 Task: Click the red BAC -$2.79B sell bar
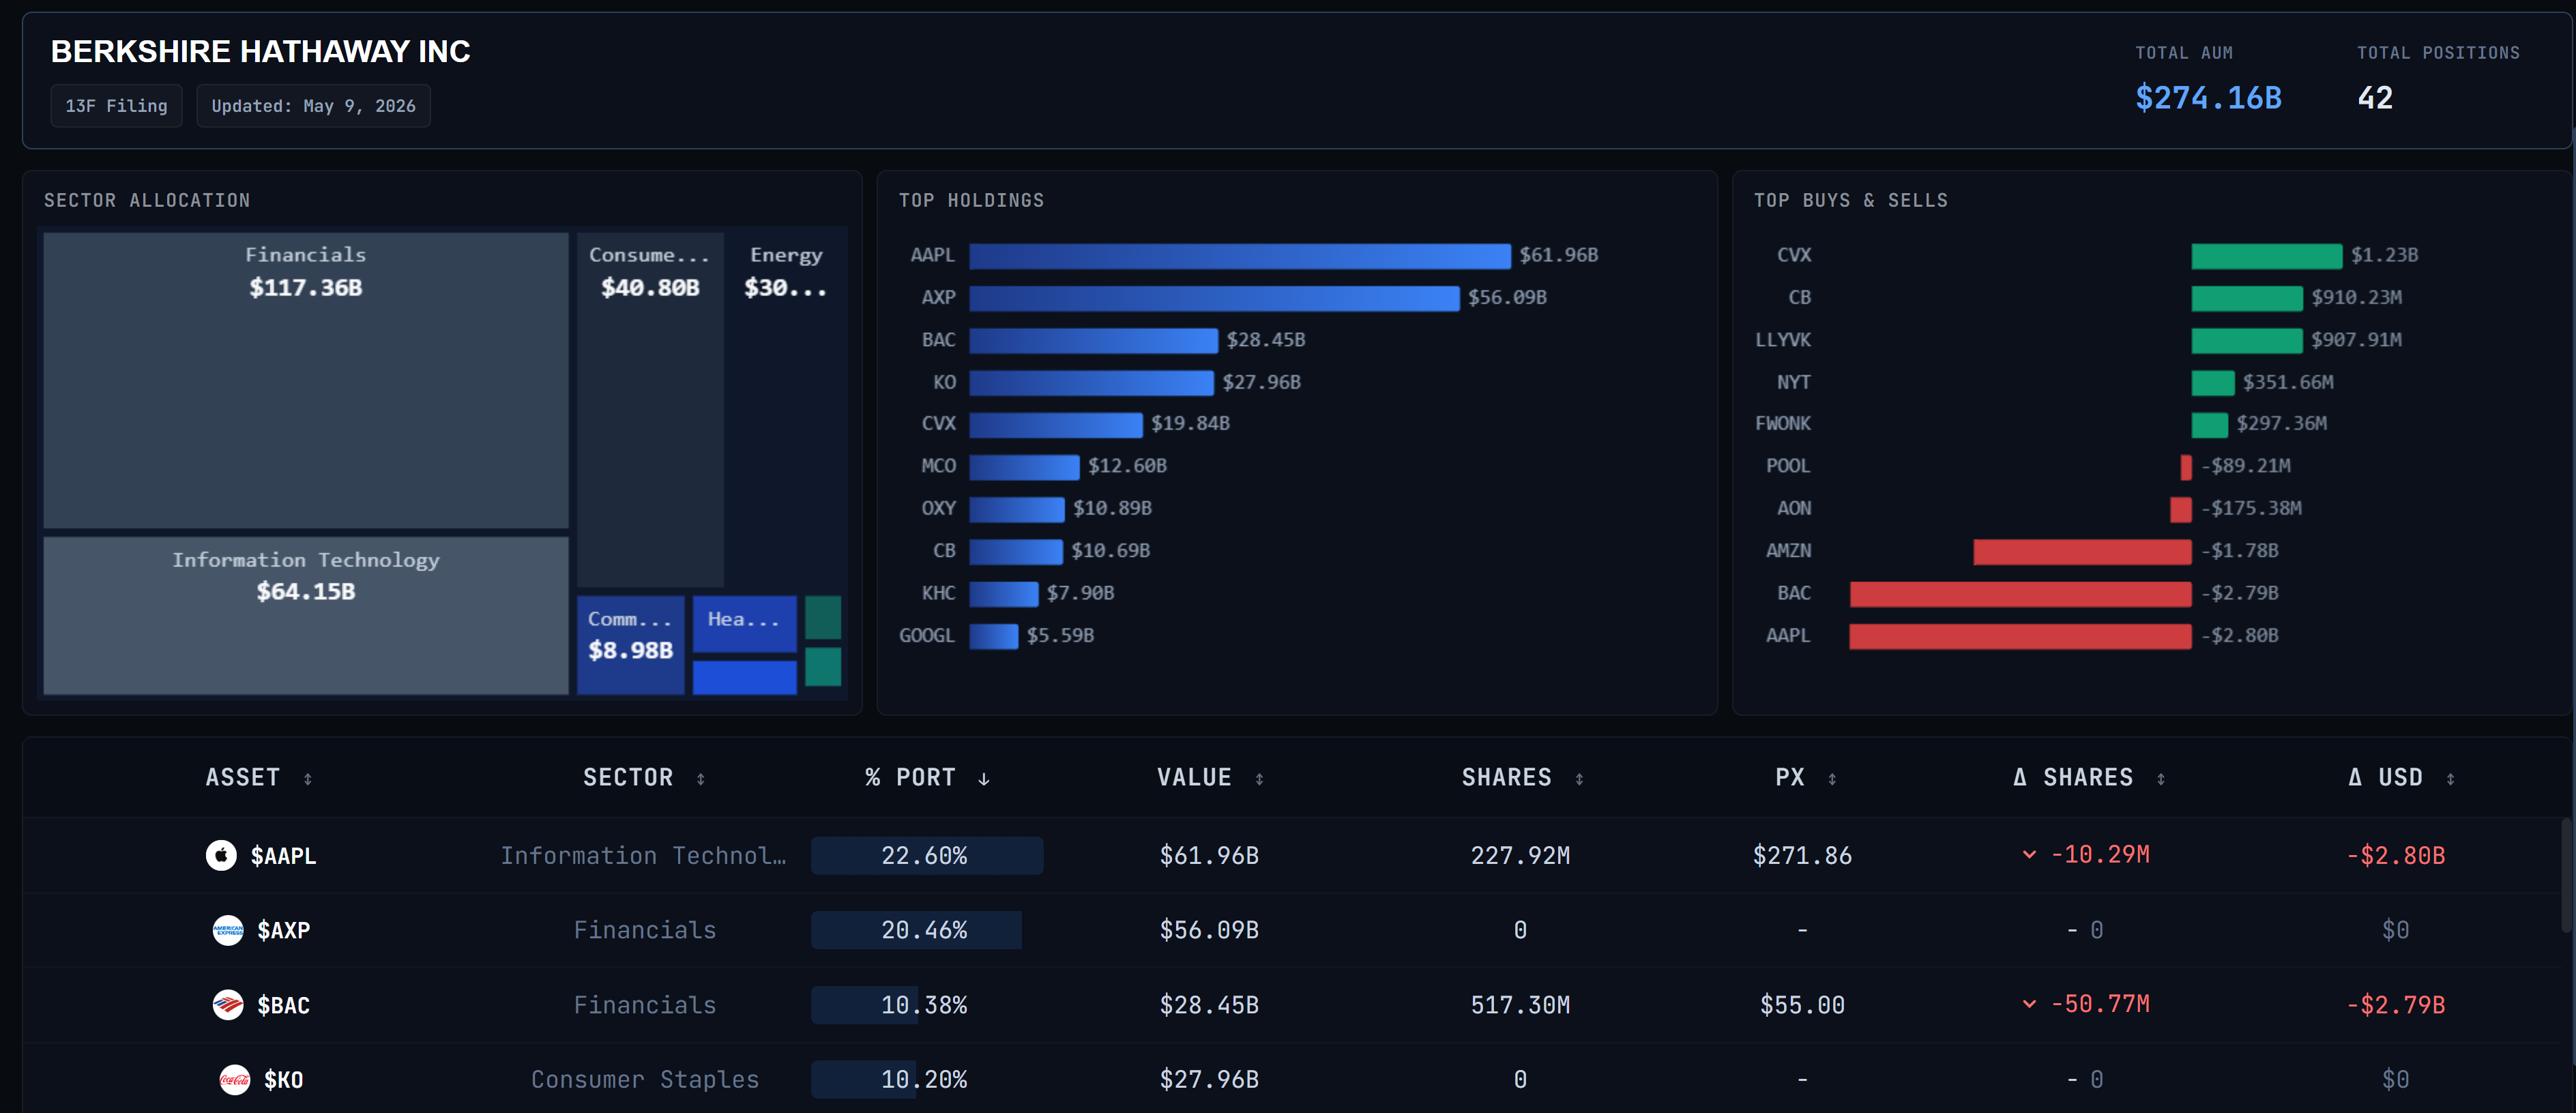tap(2021, 594)
